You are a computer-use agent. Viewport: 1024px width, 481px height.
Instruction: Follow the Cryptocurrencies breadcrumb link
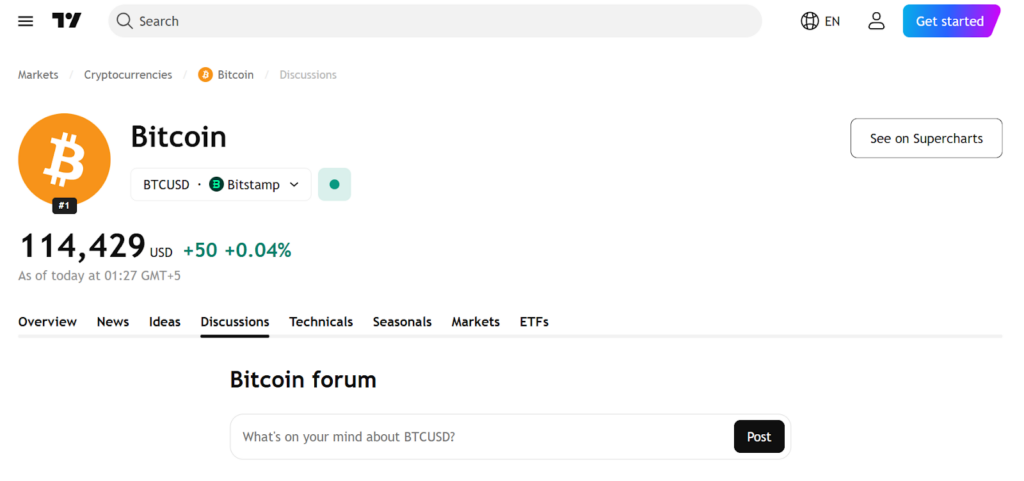128,75
